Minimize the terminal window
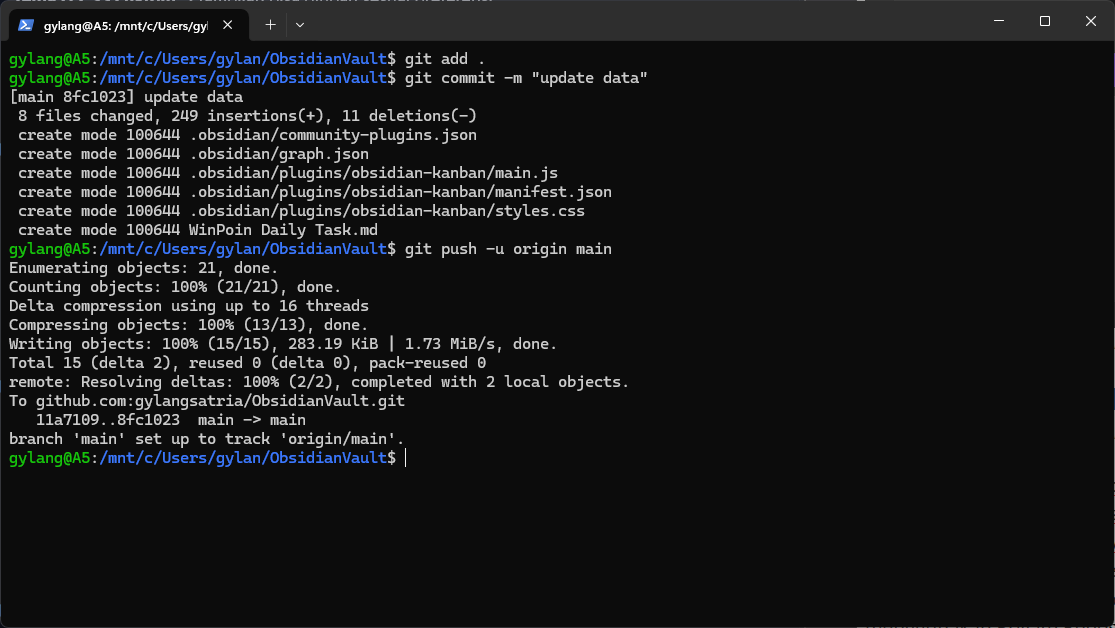This screenshot has width=1115, height=628. 997,21
